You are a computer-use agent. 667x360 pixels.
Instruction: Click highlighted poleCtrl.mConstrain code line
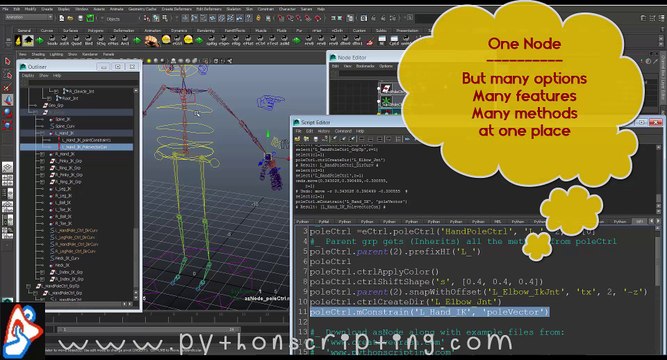click(429, 312)
